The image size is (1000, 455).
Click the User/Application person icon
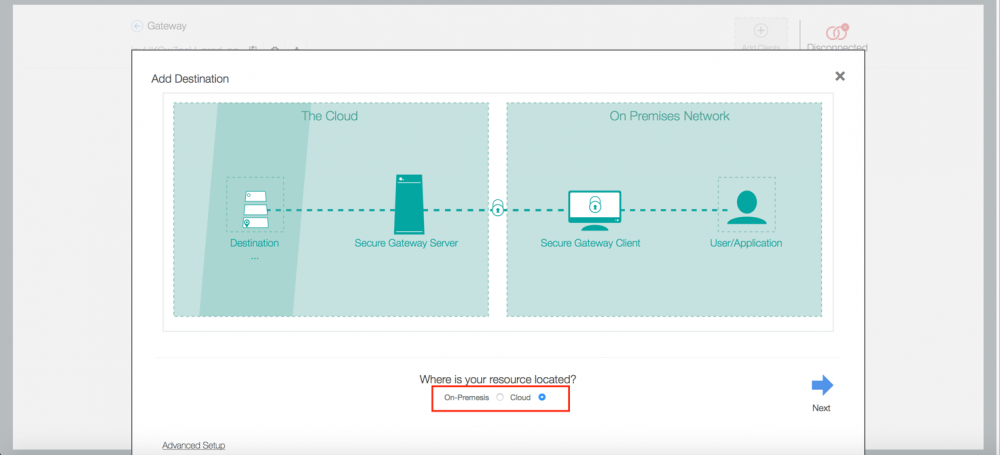point(747,207)
